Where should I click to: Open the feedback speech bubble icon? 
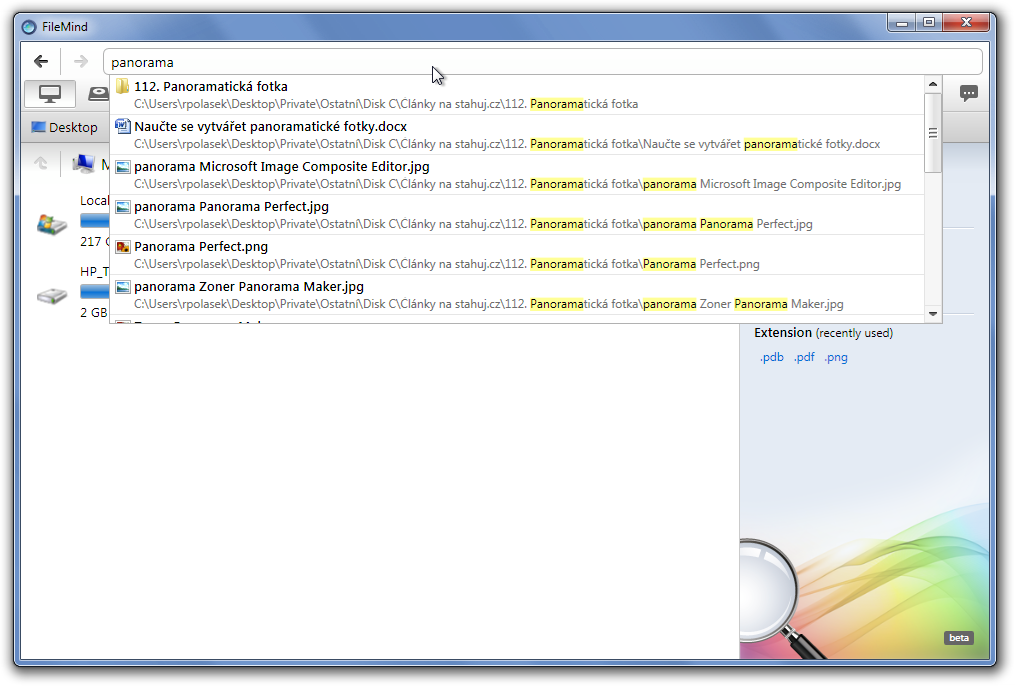[x=968, y=93]
